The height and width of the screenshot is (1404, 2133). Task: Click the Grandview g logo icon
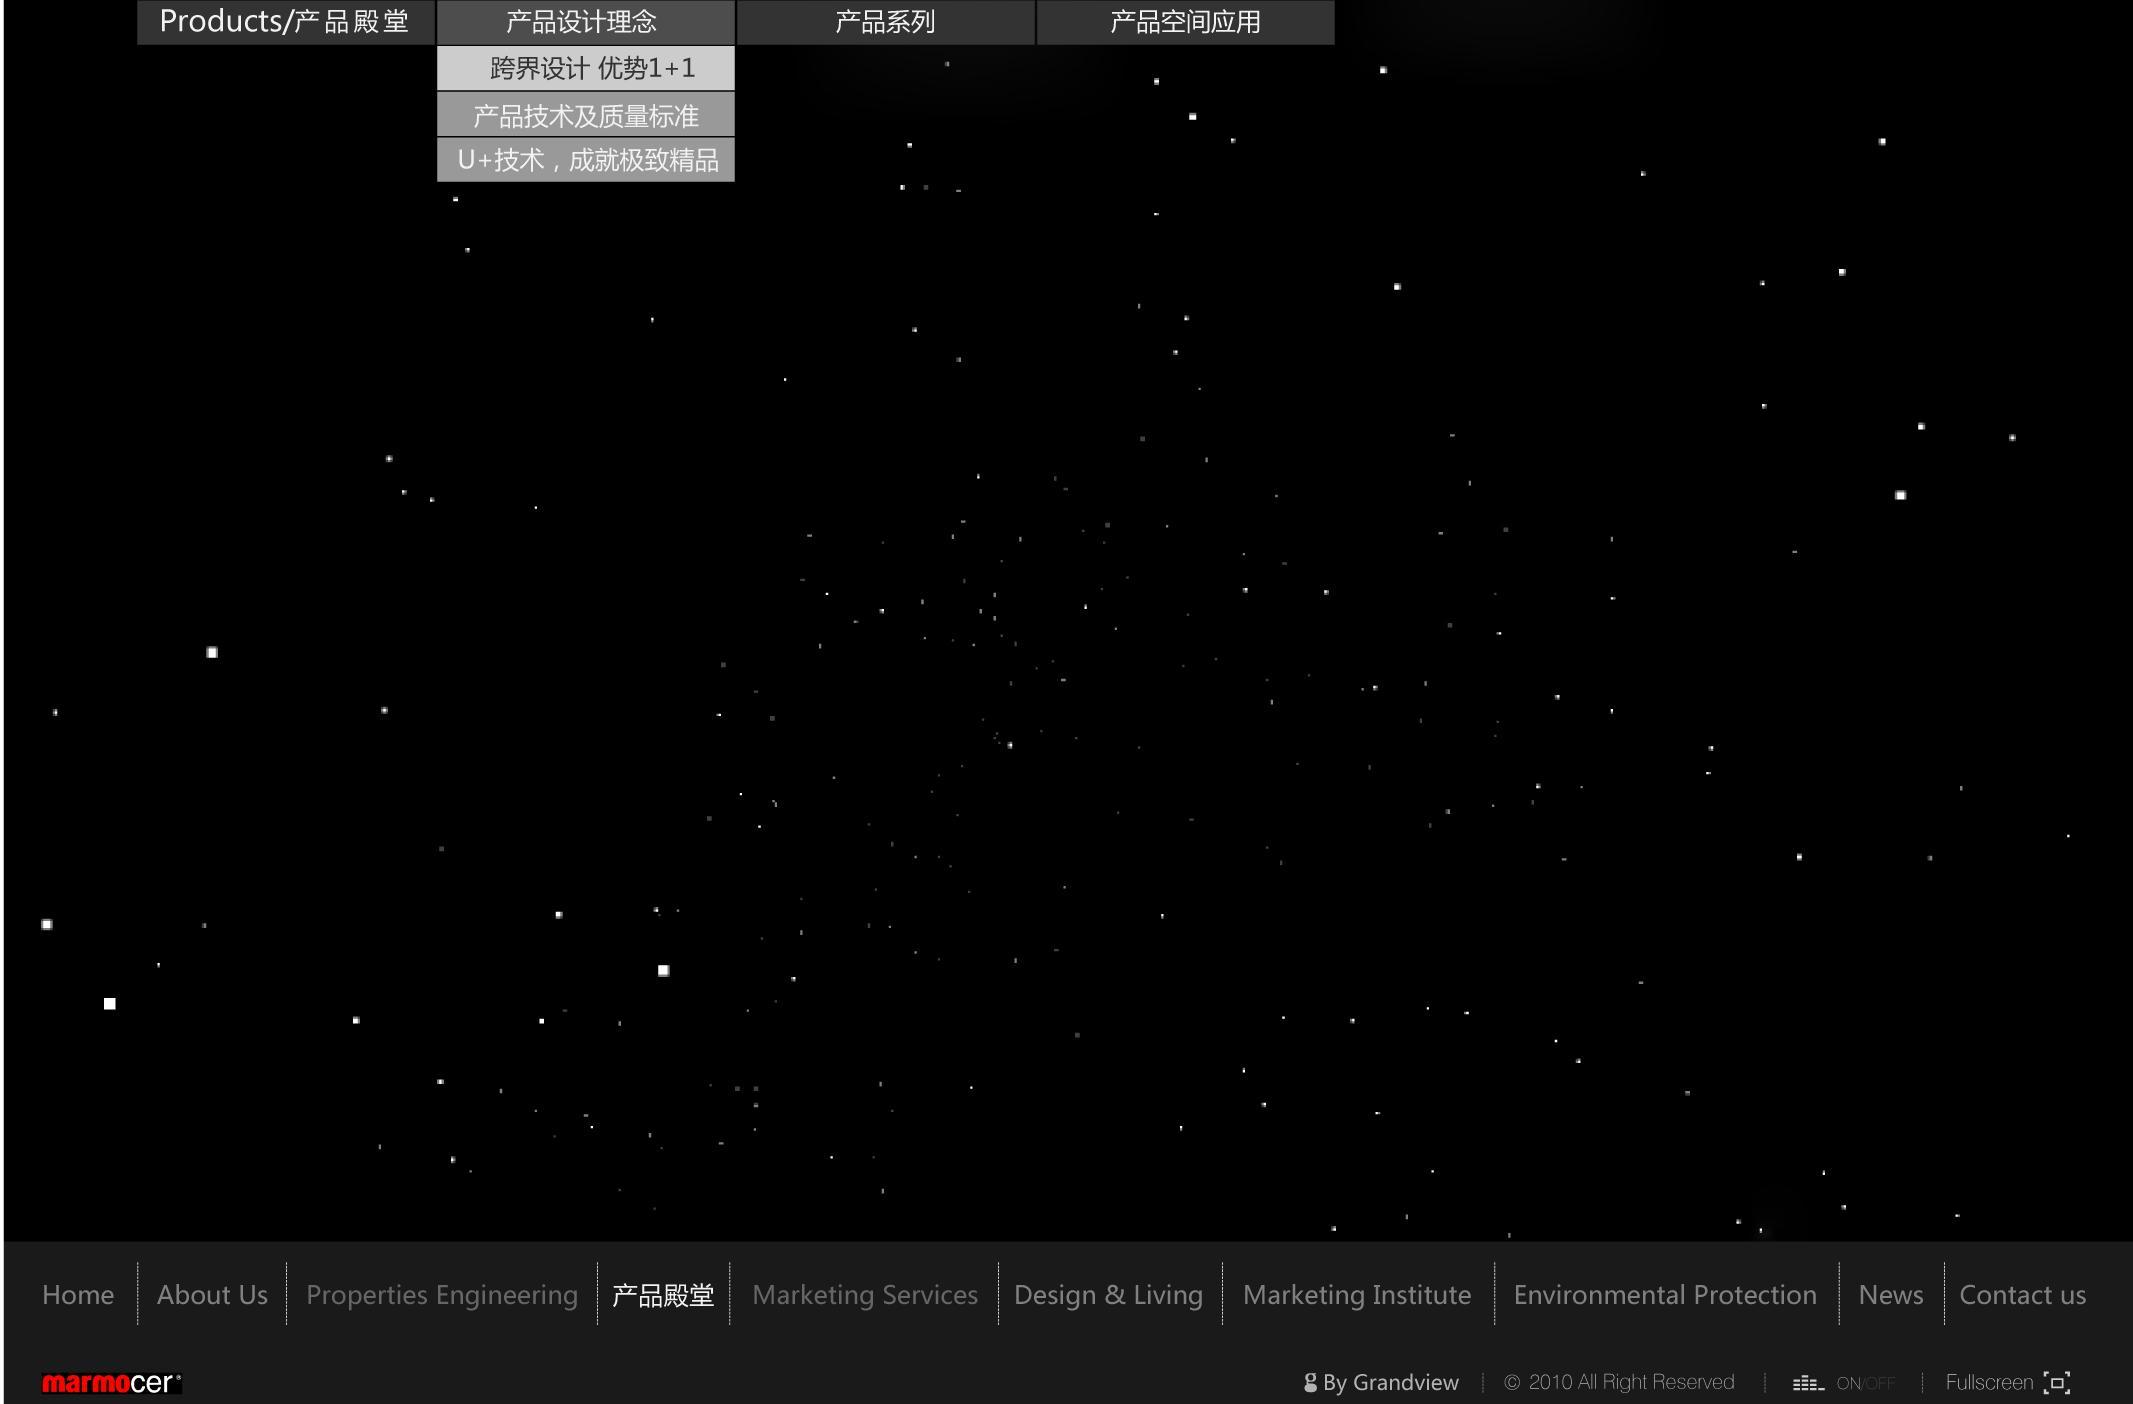pyautogui.click(x=1310, y=1382)
